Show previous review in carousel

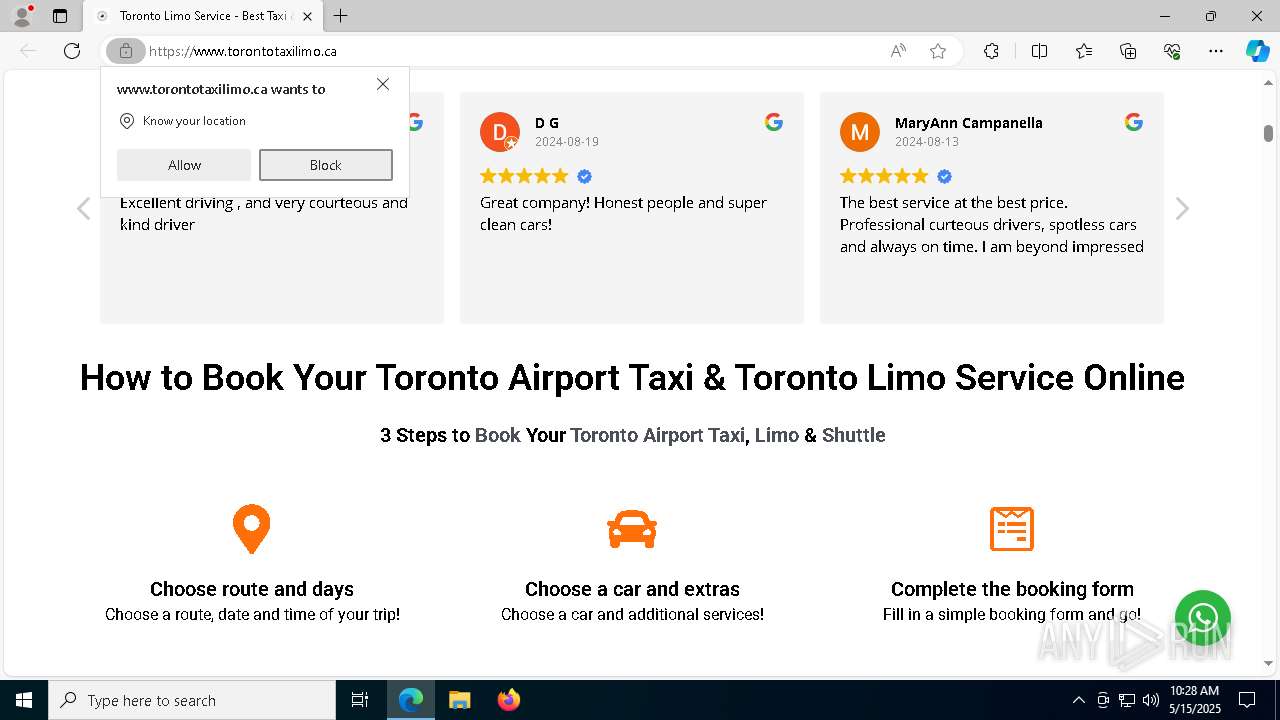[84, 208]
